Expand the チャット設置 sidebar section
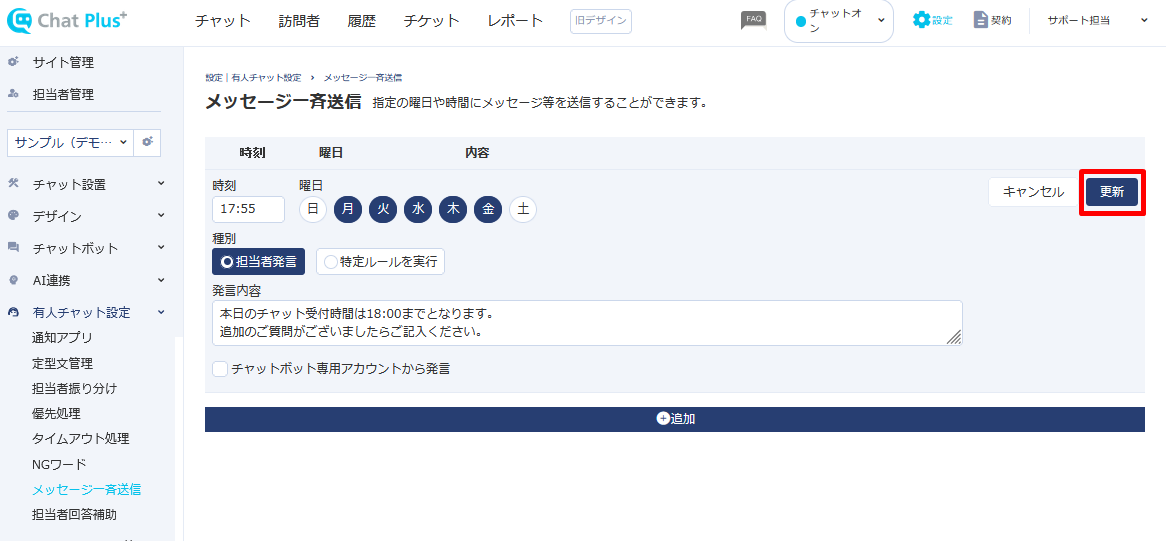 pyautogui.click(x=161, y=184)
